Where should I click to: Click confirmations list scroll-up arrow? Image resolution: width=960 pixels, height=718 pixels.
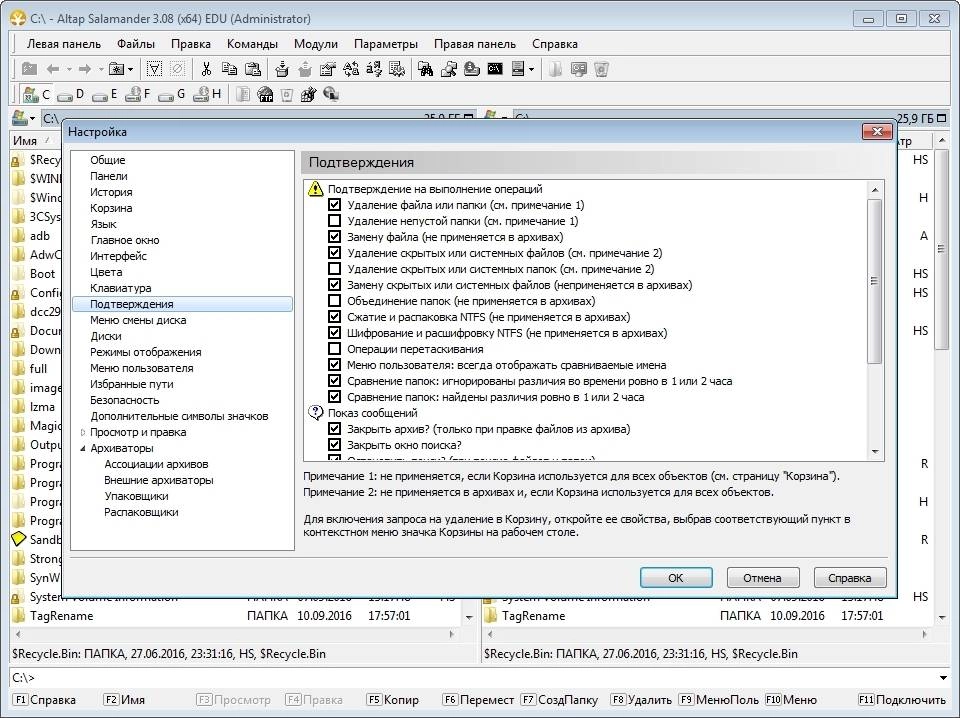click(x=875, y=189)
